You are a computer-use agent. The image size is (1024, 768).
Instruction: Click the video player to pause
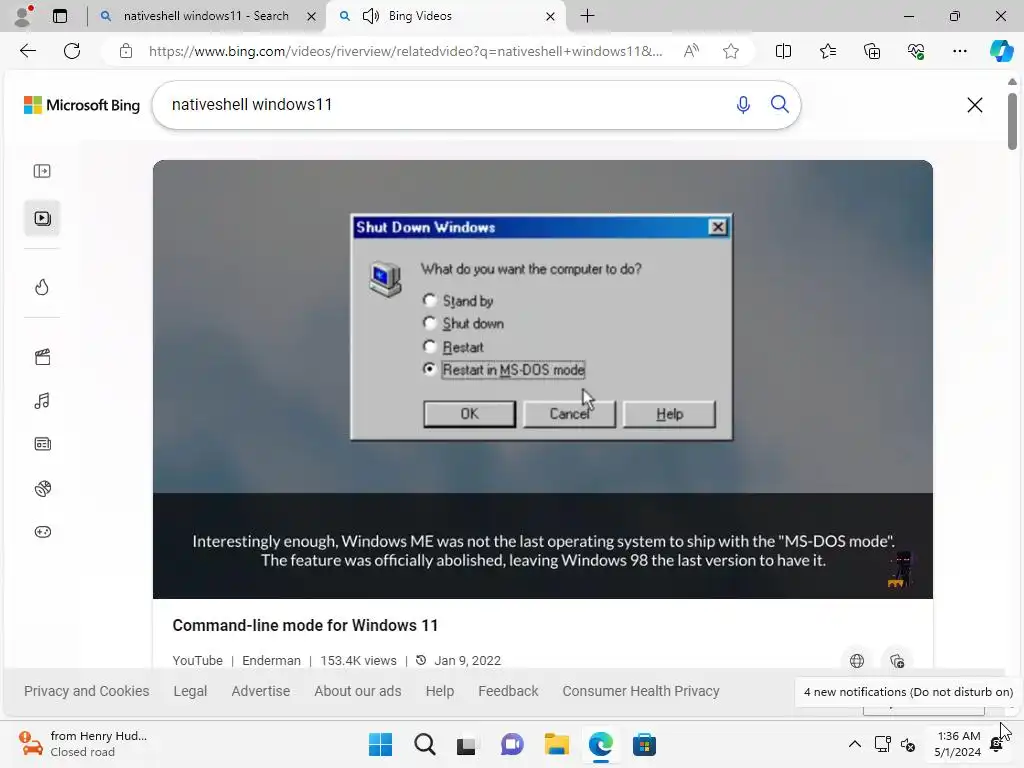pos(543,379)
